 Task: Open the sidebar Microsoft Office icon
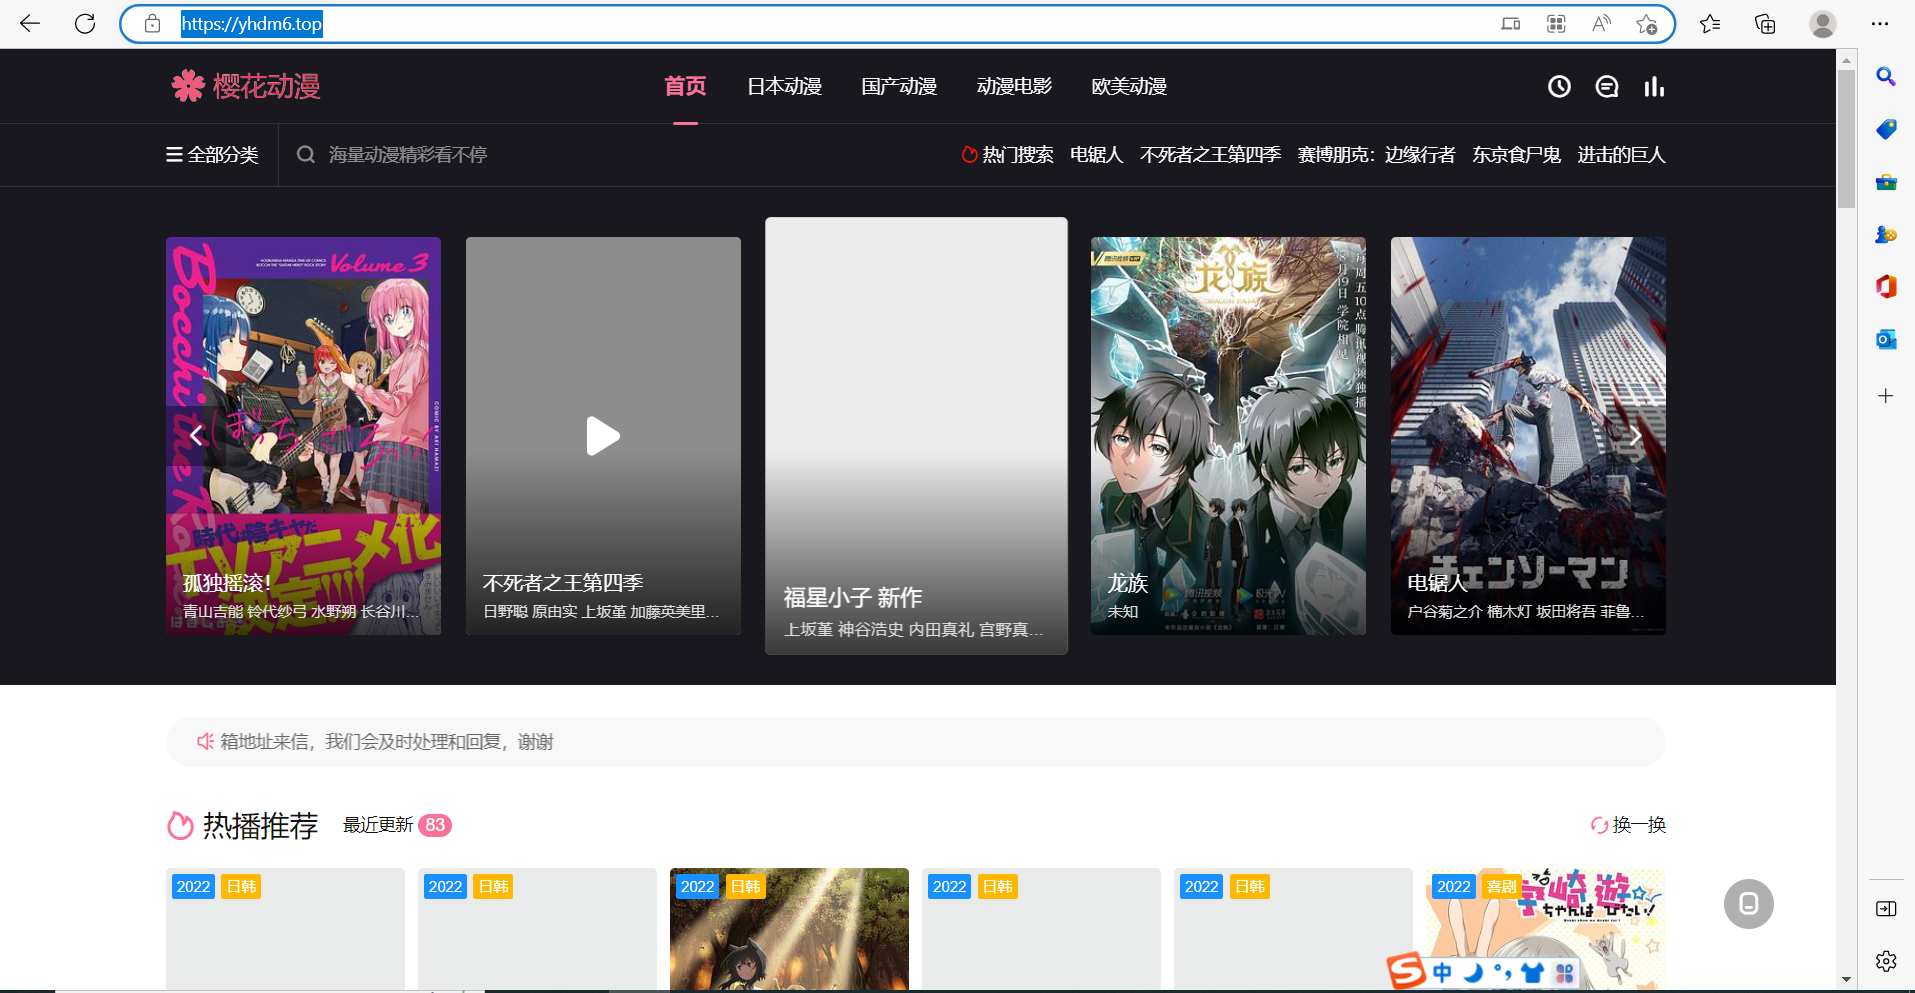pyautogui.click(x=1886, y=287)
